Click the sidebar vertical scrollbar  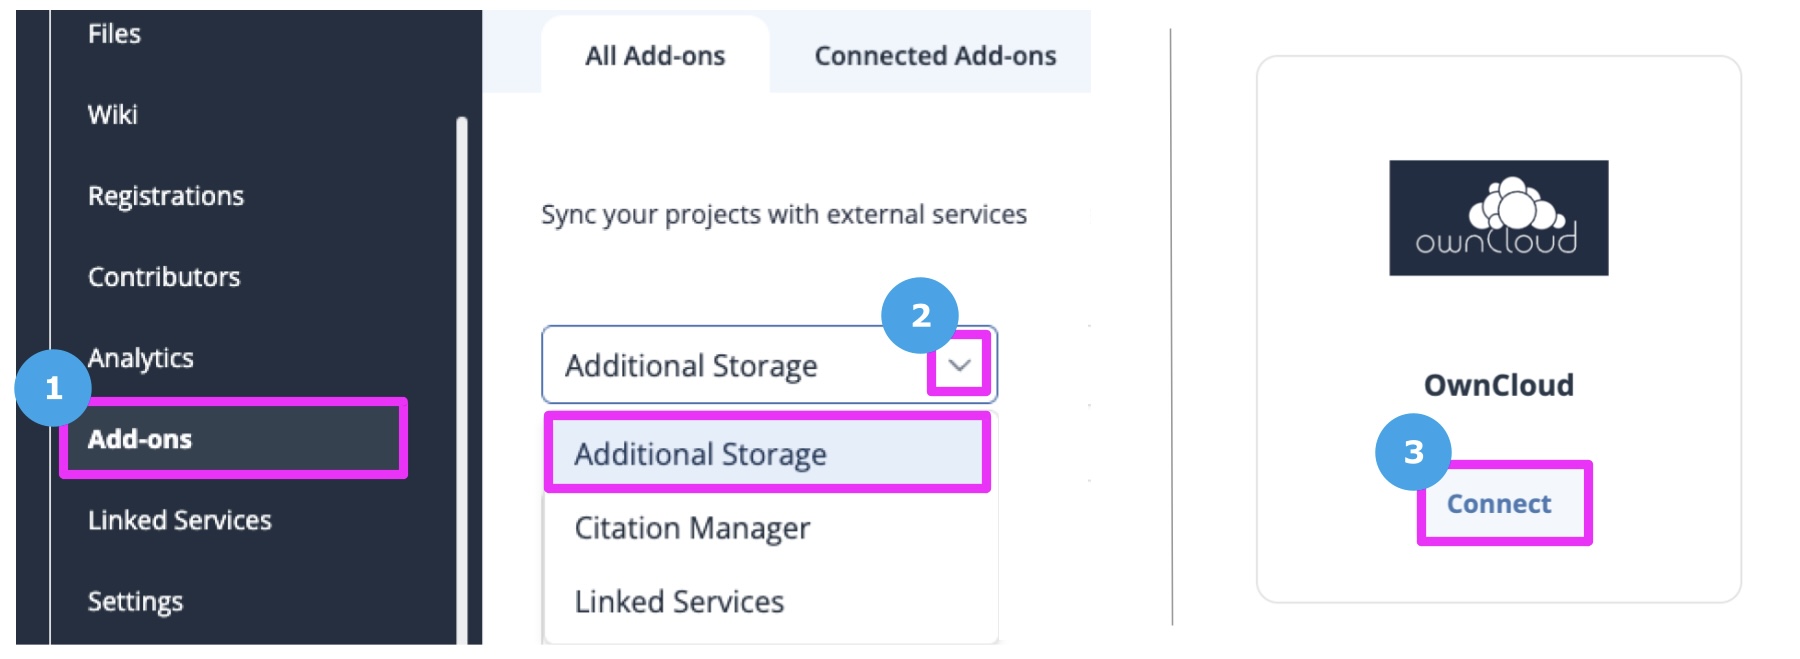tap(462, 380)
